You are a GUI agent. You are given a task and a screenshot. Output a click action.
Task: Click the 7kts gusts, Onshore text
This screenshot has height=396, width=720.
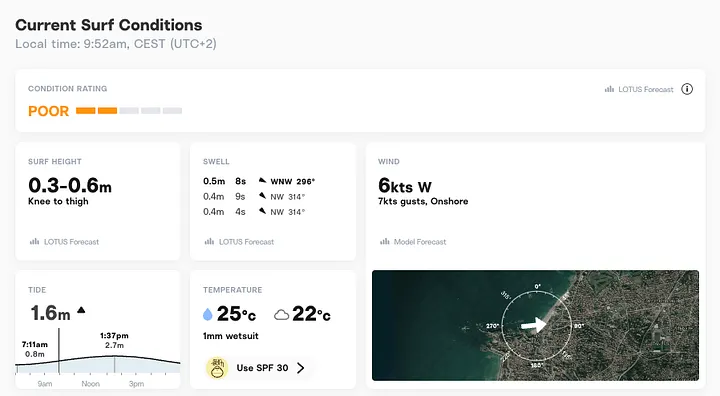[423, 201]
